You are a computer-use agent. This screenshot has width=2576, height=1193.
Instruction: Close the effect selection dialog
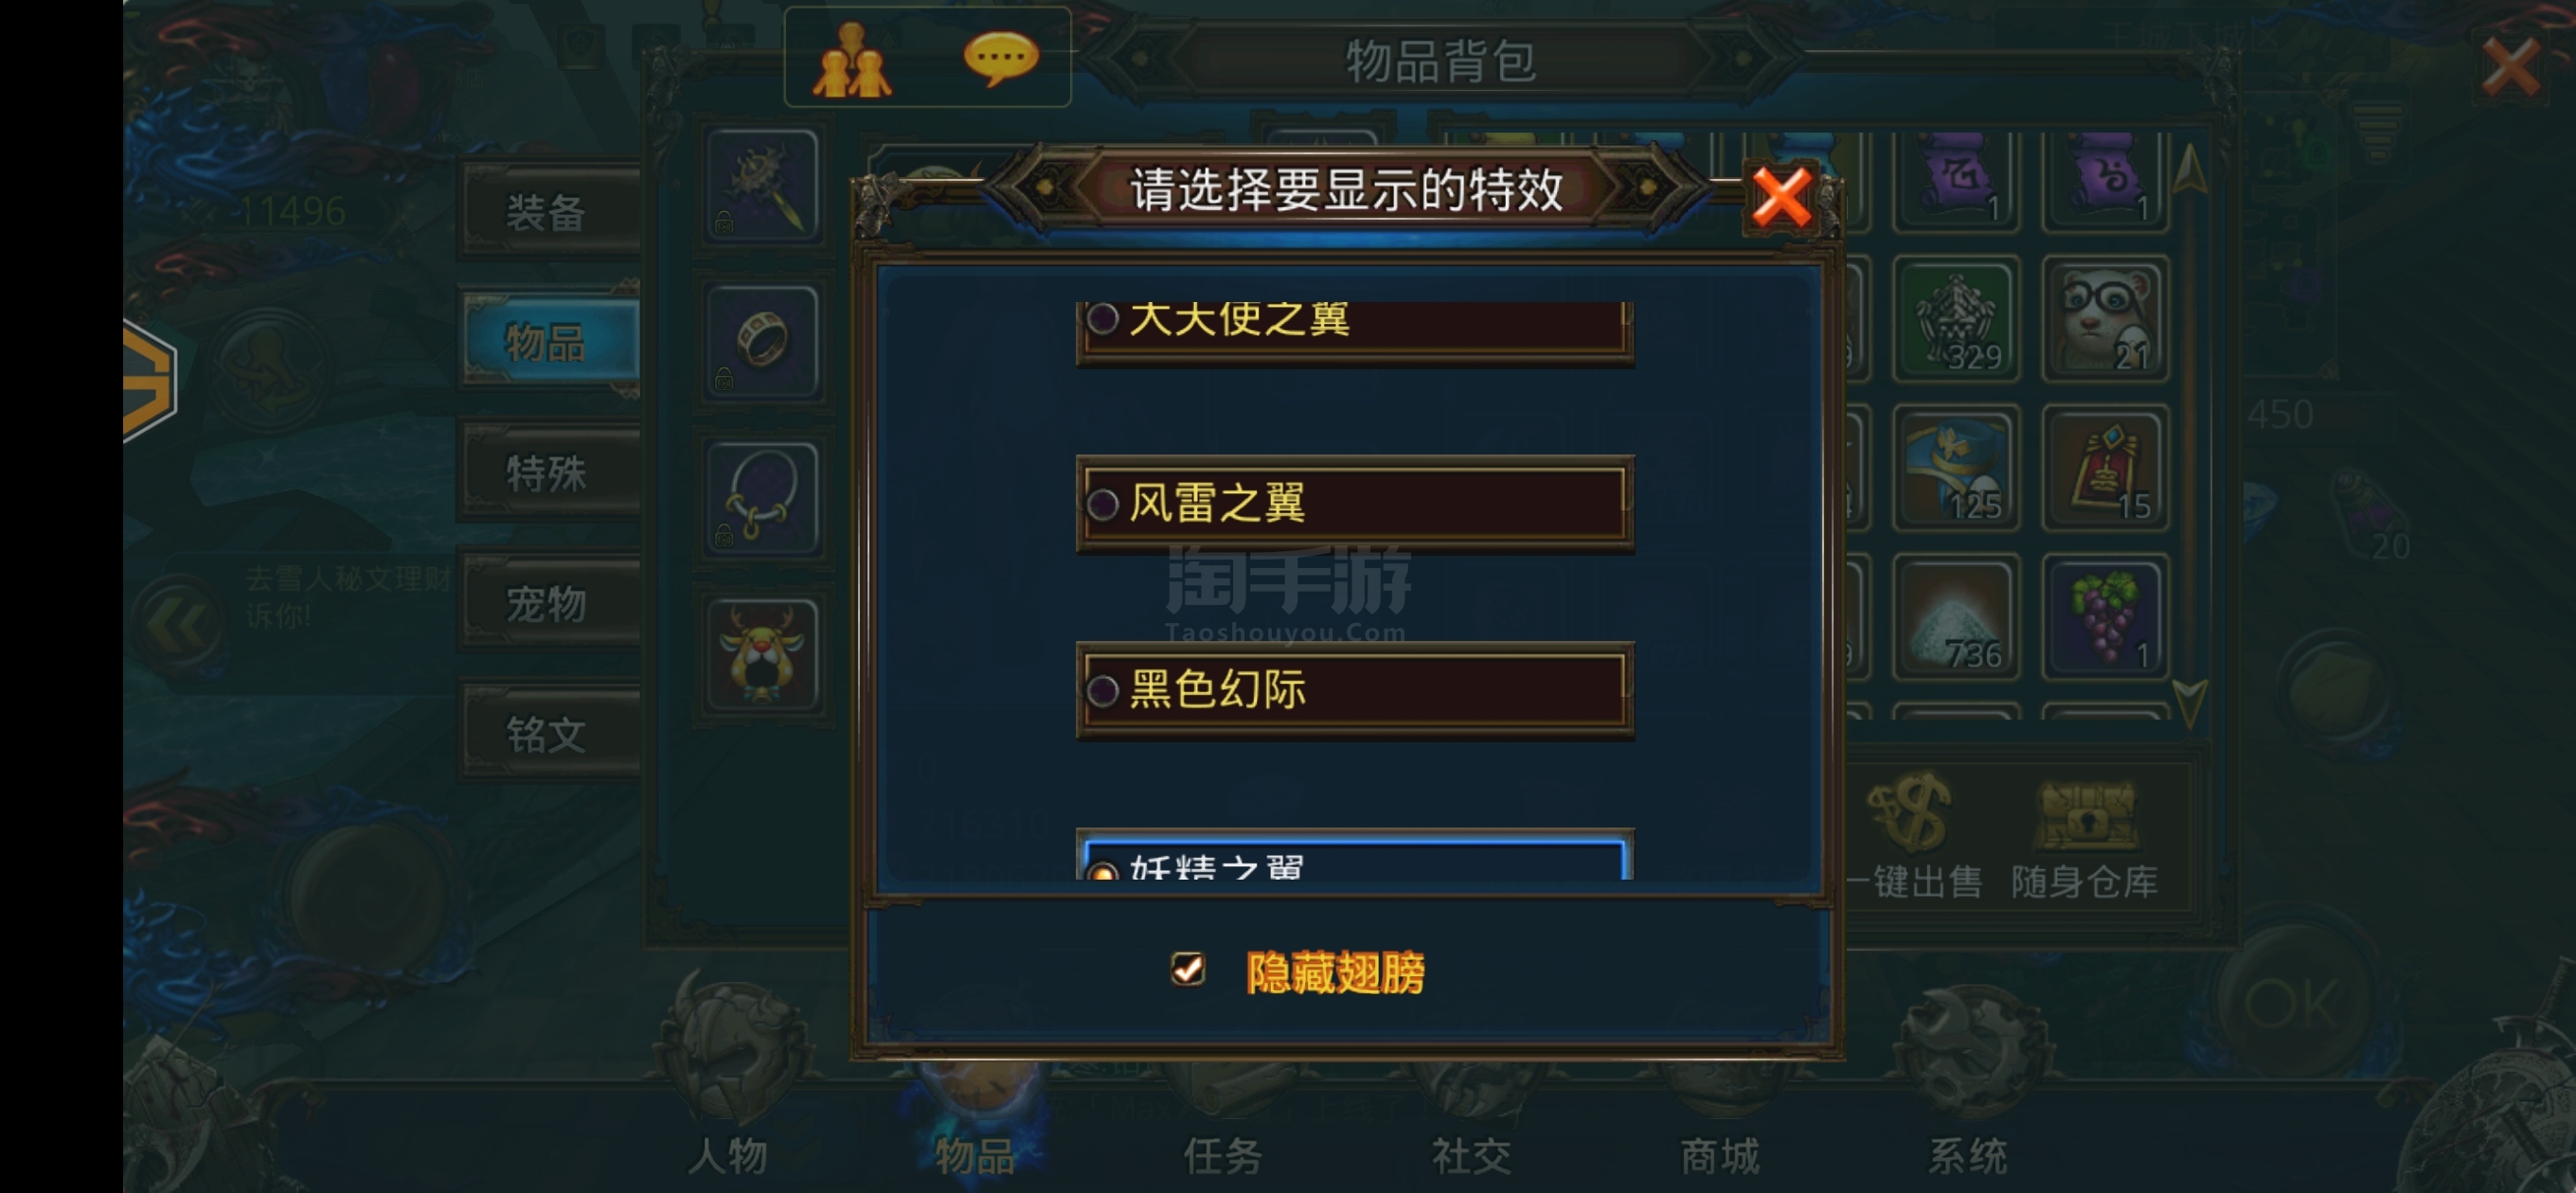point(1780,197)
